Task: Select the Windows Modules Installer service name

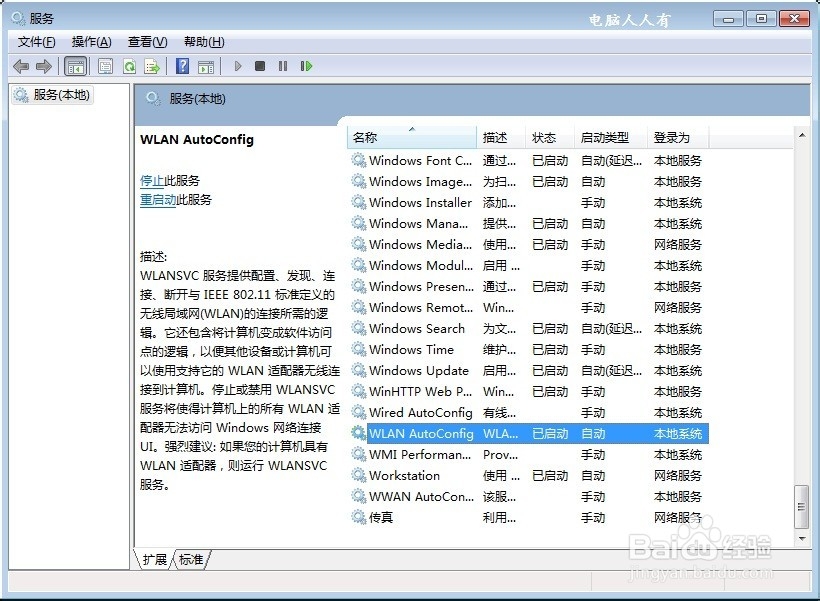Action: tap(420, 266)
